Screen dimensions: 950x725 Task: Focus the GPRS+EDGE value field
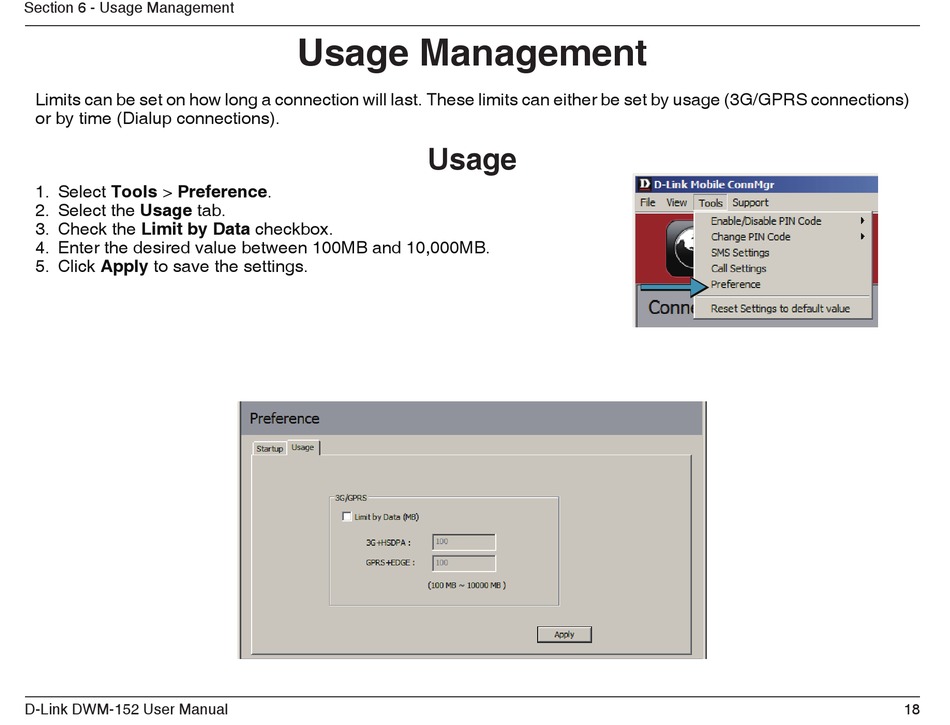tap(463, 563)
